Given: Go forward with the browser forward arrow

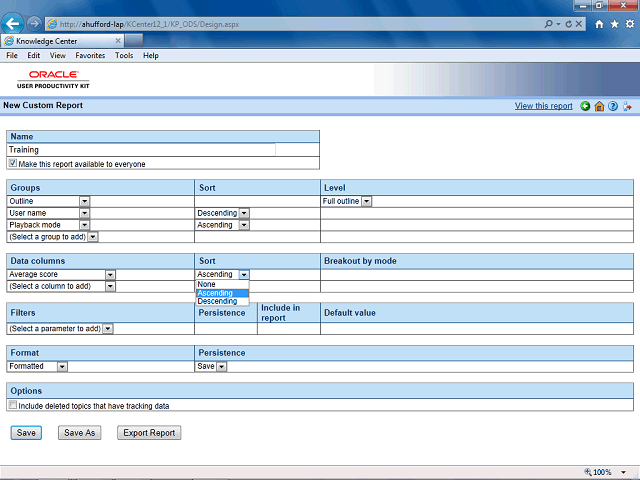Looking at the screenshot, I should pyautogui.click(x=34, y=24).
